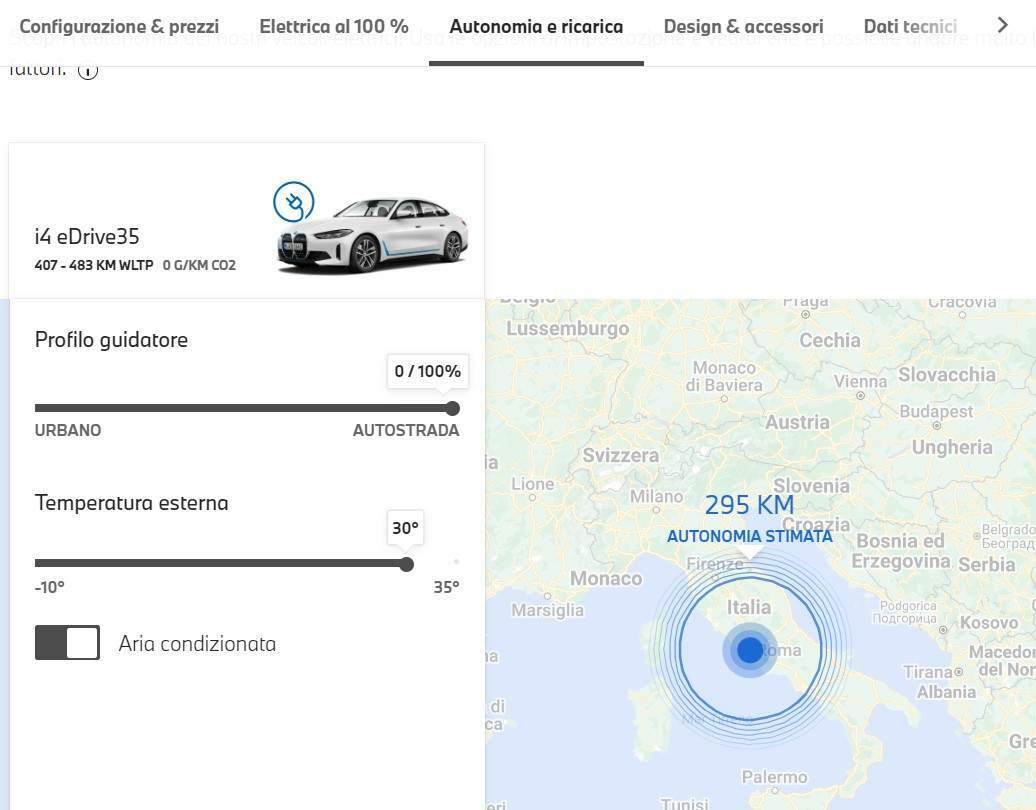Click the info icon next to 'fattori.'
The height and width of the screenshot is (810, 1036).
tap(88, 71)
